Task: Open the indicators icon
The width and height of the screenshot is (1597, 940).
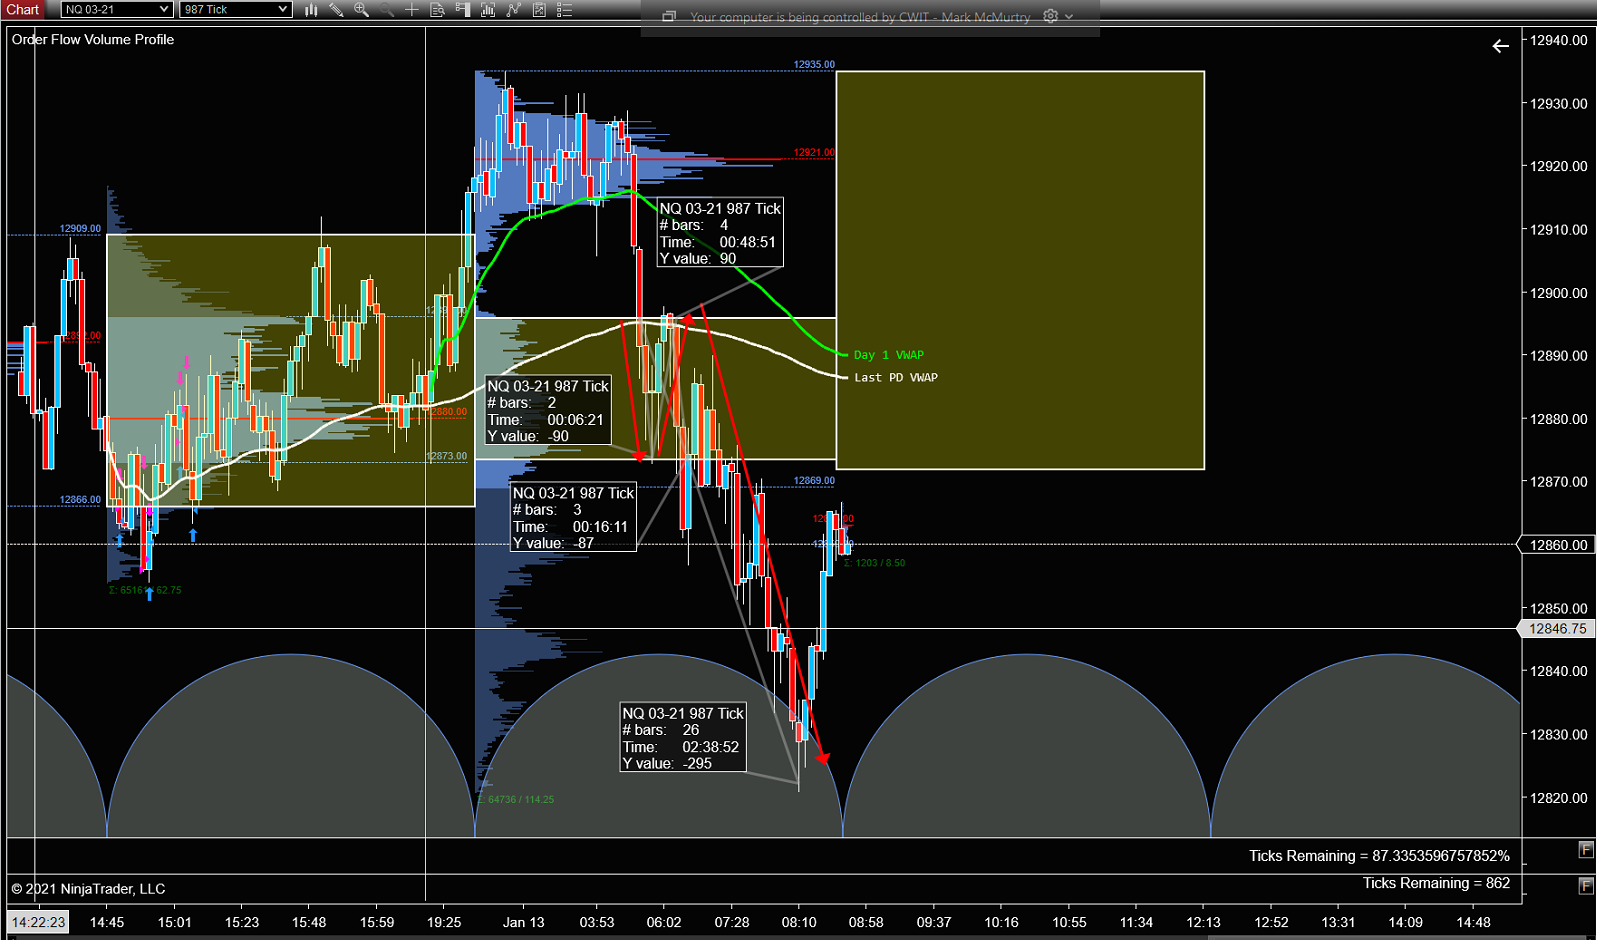Action: [513, 10]
